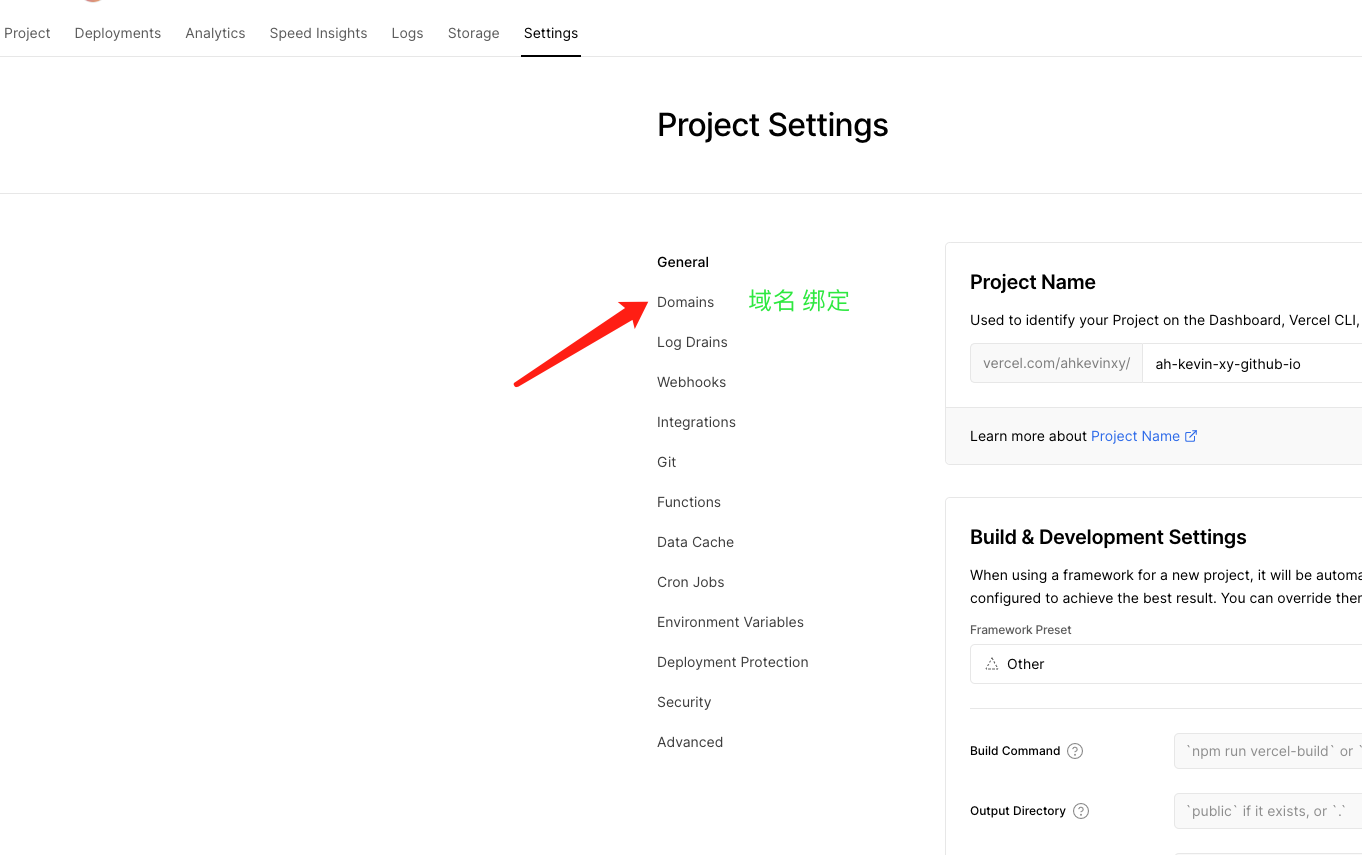Viewport: 1362px width, 855px height.
Task: Open Git settings section
Action: tap(667, 462)
